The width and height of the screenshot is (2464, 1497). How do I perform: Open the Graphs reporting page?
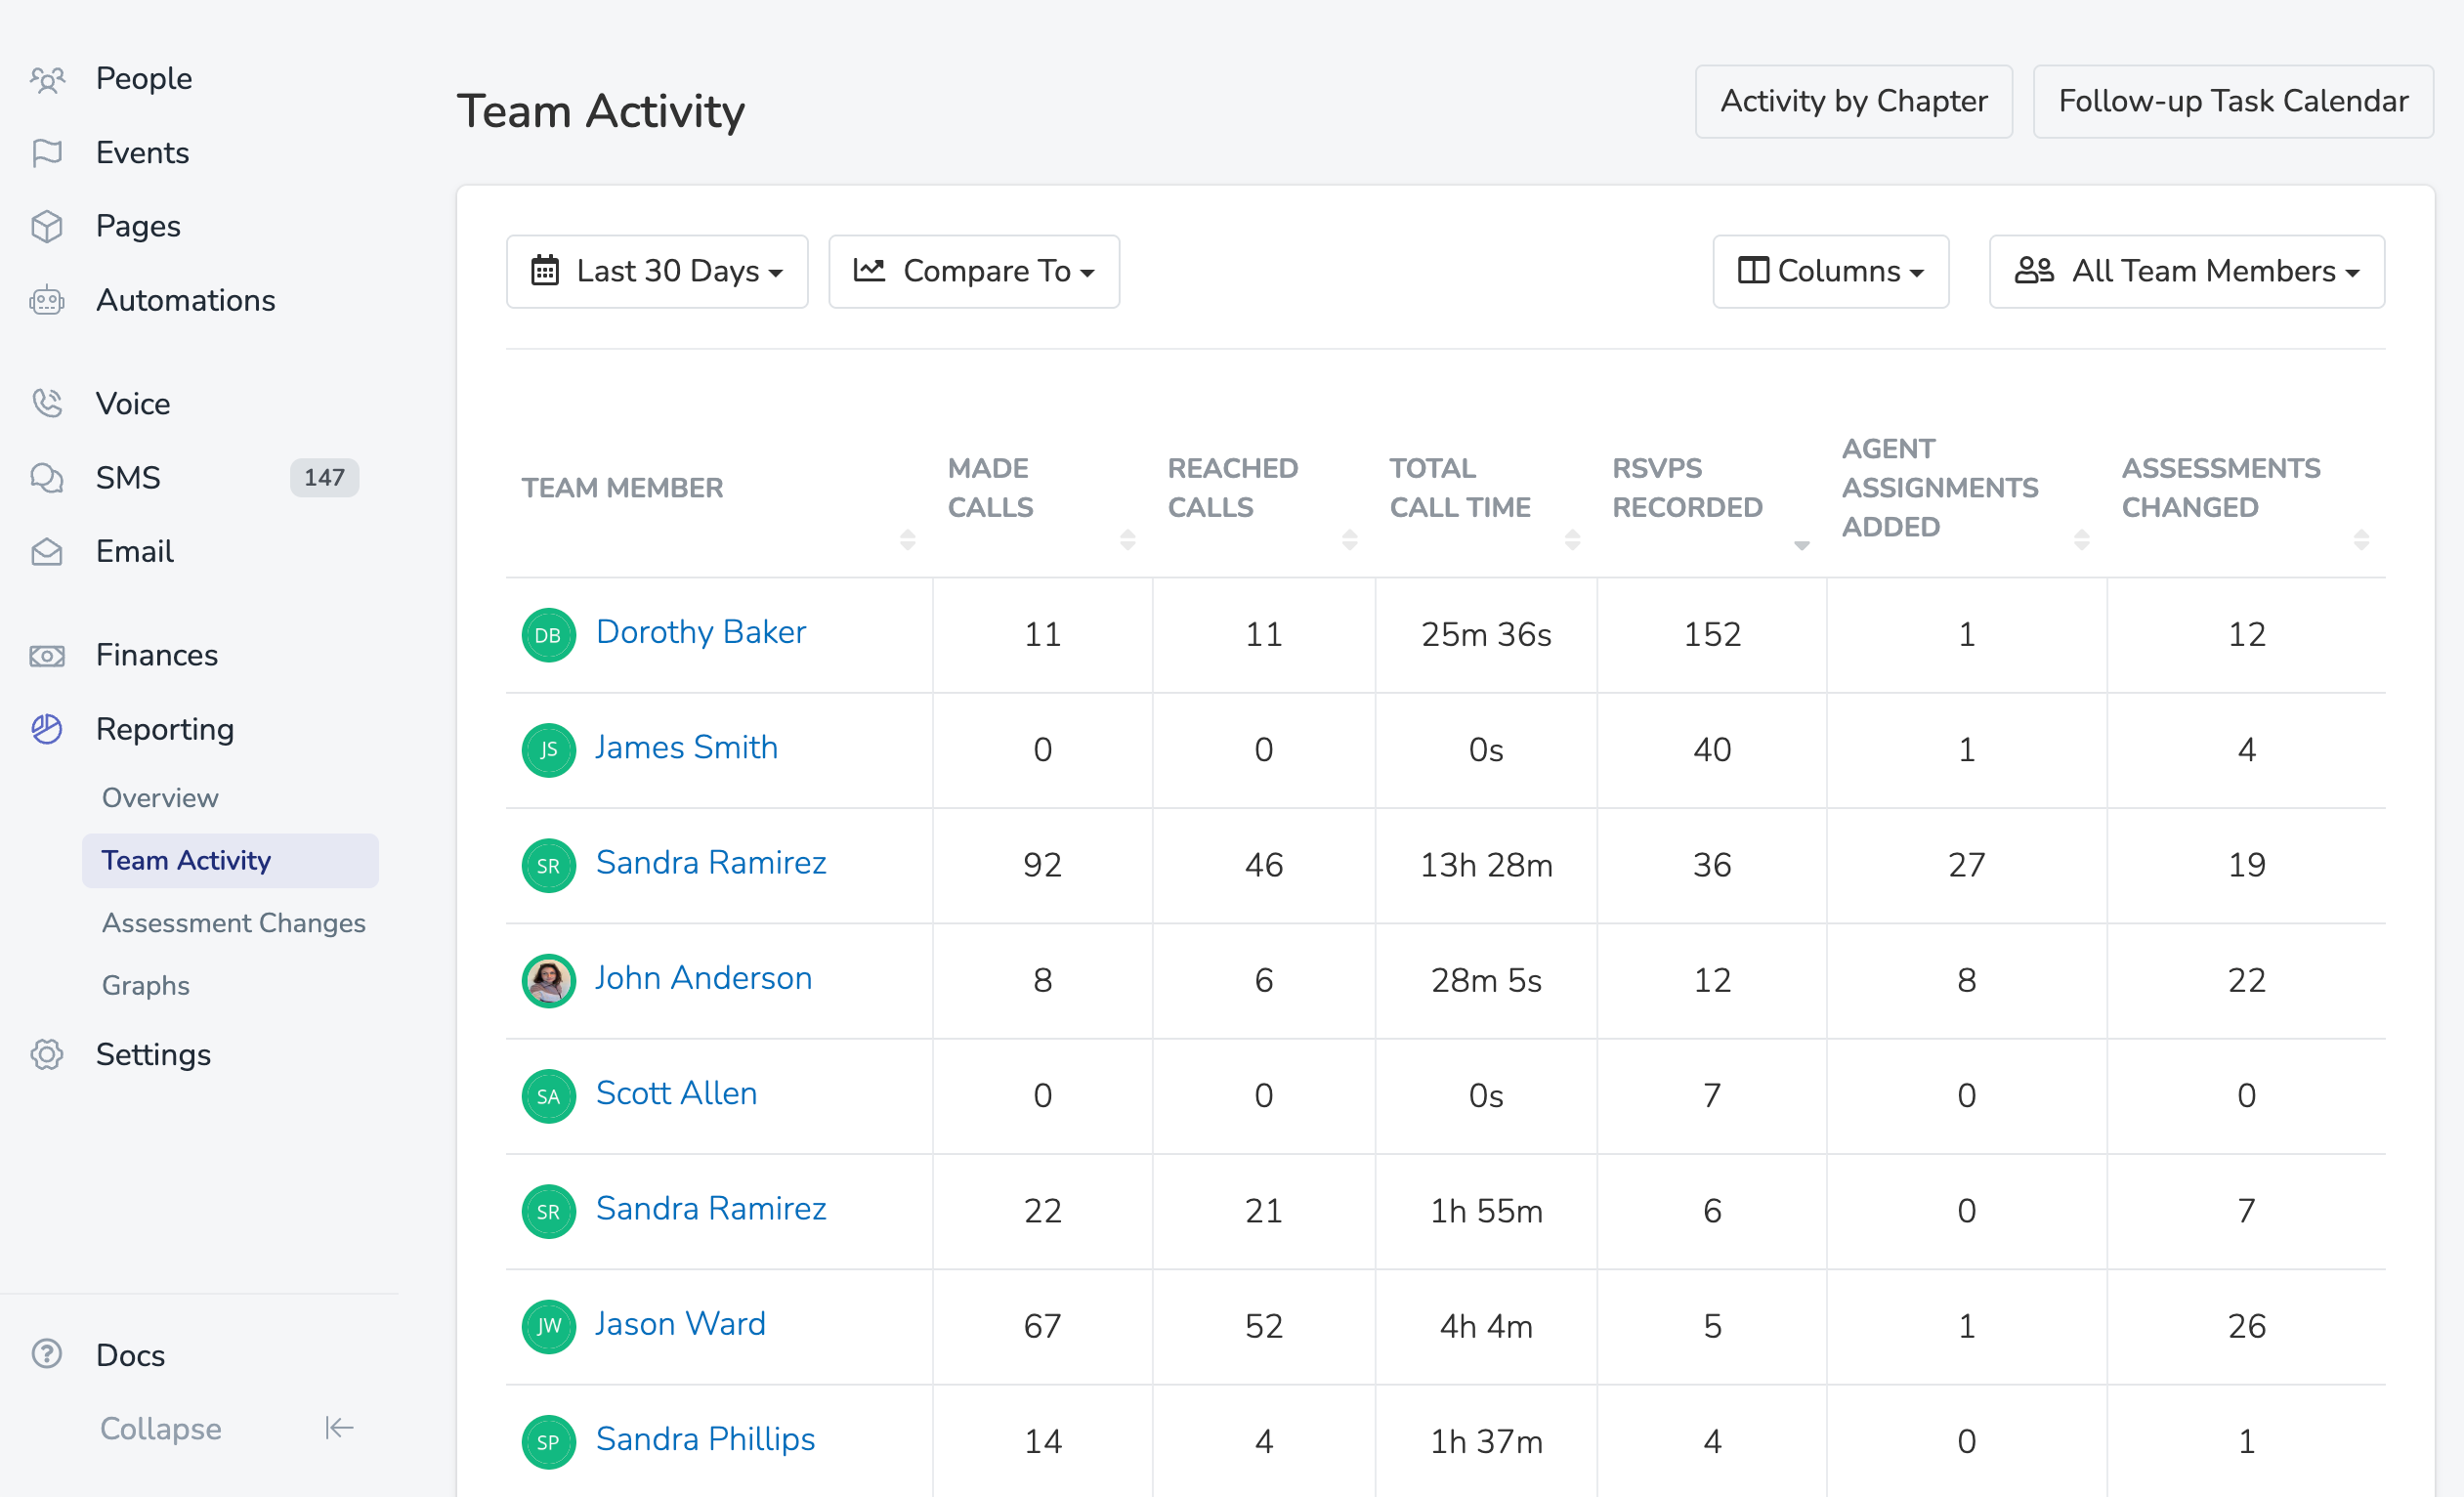(x=146, y=985)
